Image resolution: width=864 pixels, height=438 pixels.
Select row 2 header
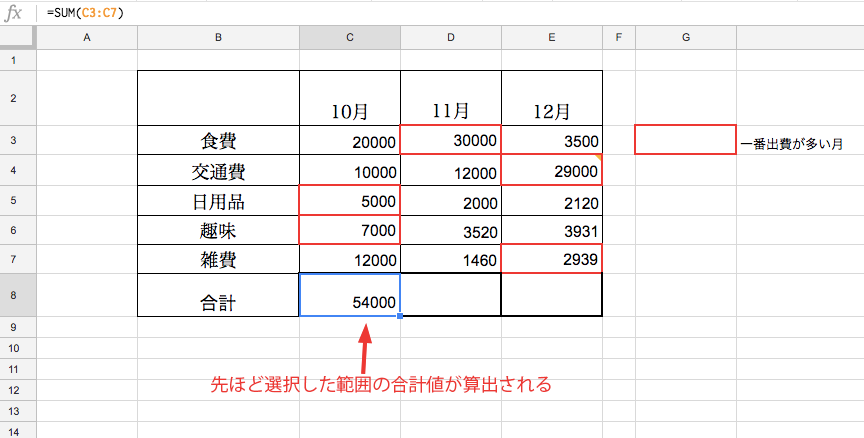coord(17,98)
